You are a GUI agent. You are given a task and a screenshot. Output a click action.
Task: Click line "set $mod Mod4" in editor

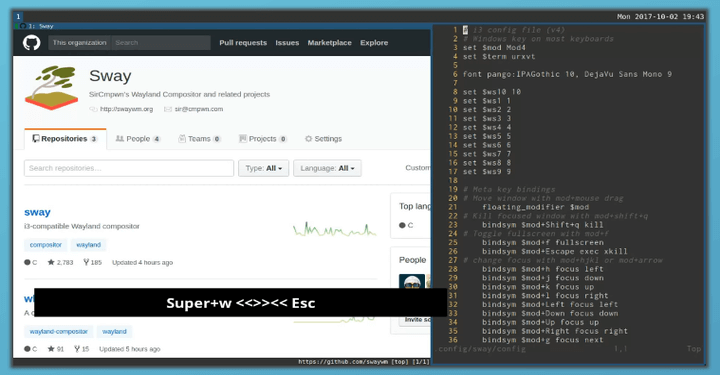[x=494, y=48]
